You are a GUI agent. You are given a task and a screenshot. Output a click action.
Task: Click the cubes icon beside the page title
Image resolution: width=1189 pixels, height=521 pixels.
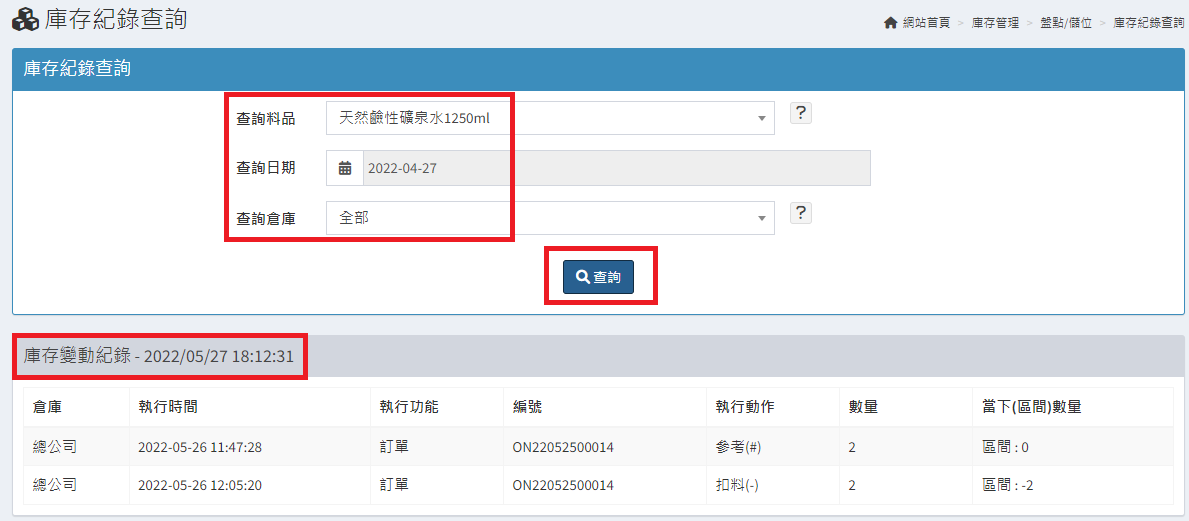tap(25, 19)
